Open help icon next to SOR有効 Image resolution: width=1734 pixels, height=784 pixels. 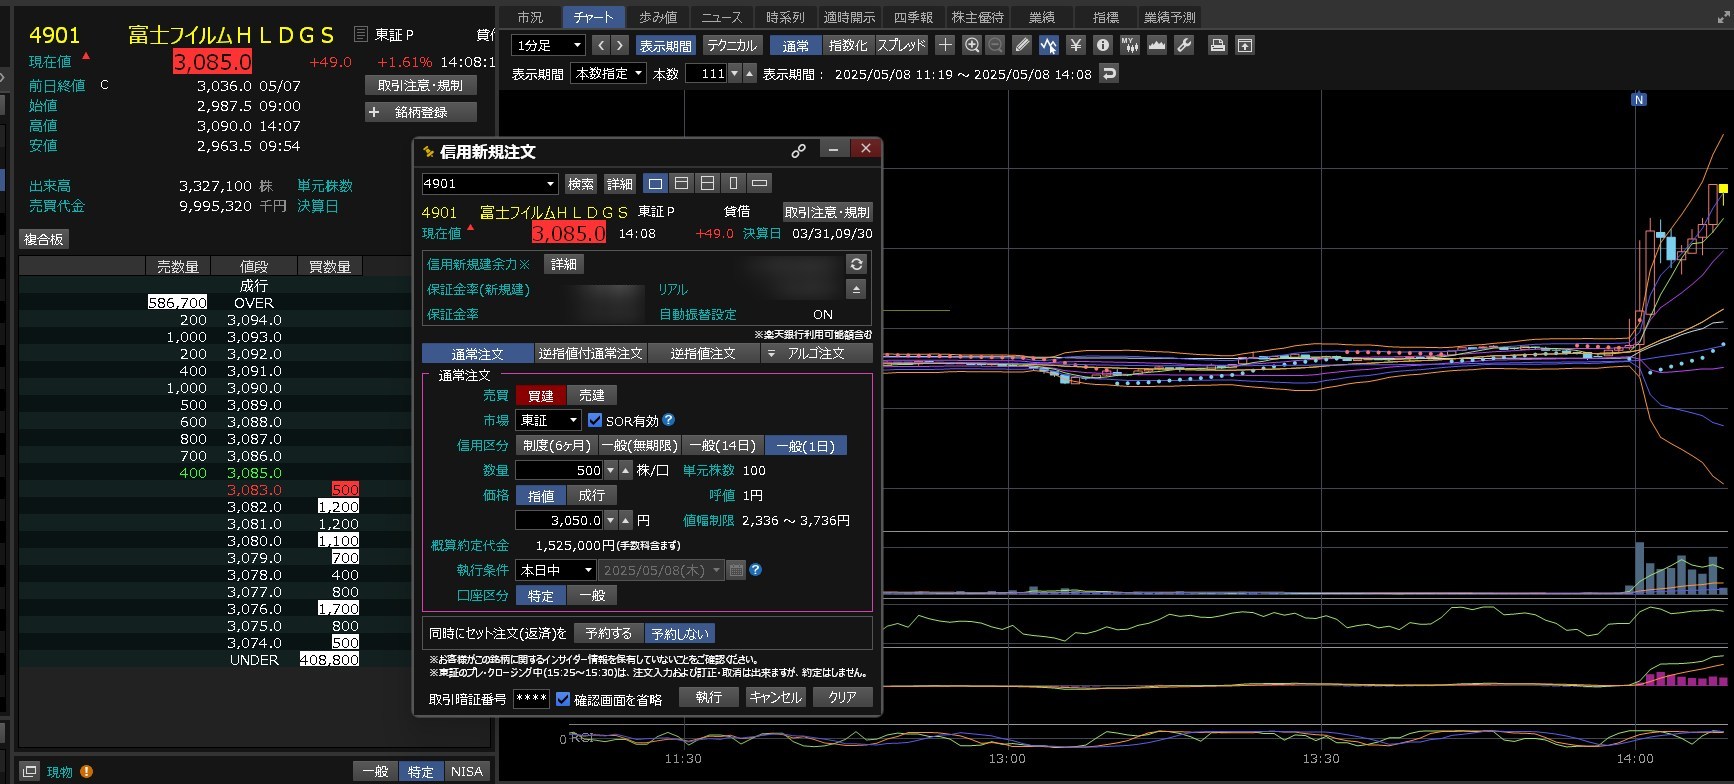(669, 420)
